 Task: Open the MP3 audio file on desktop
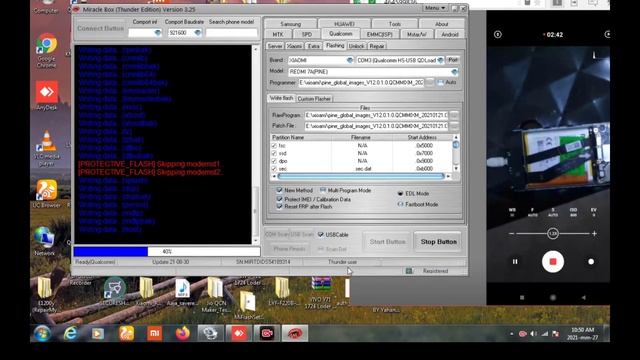[x=182, y=292]
